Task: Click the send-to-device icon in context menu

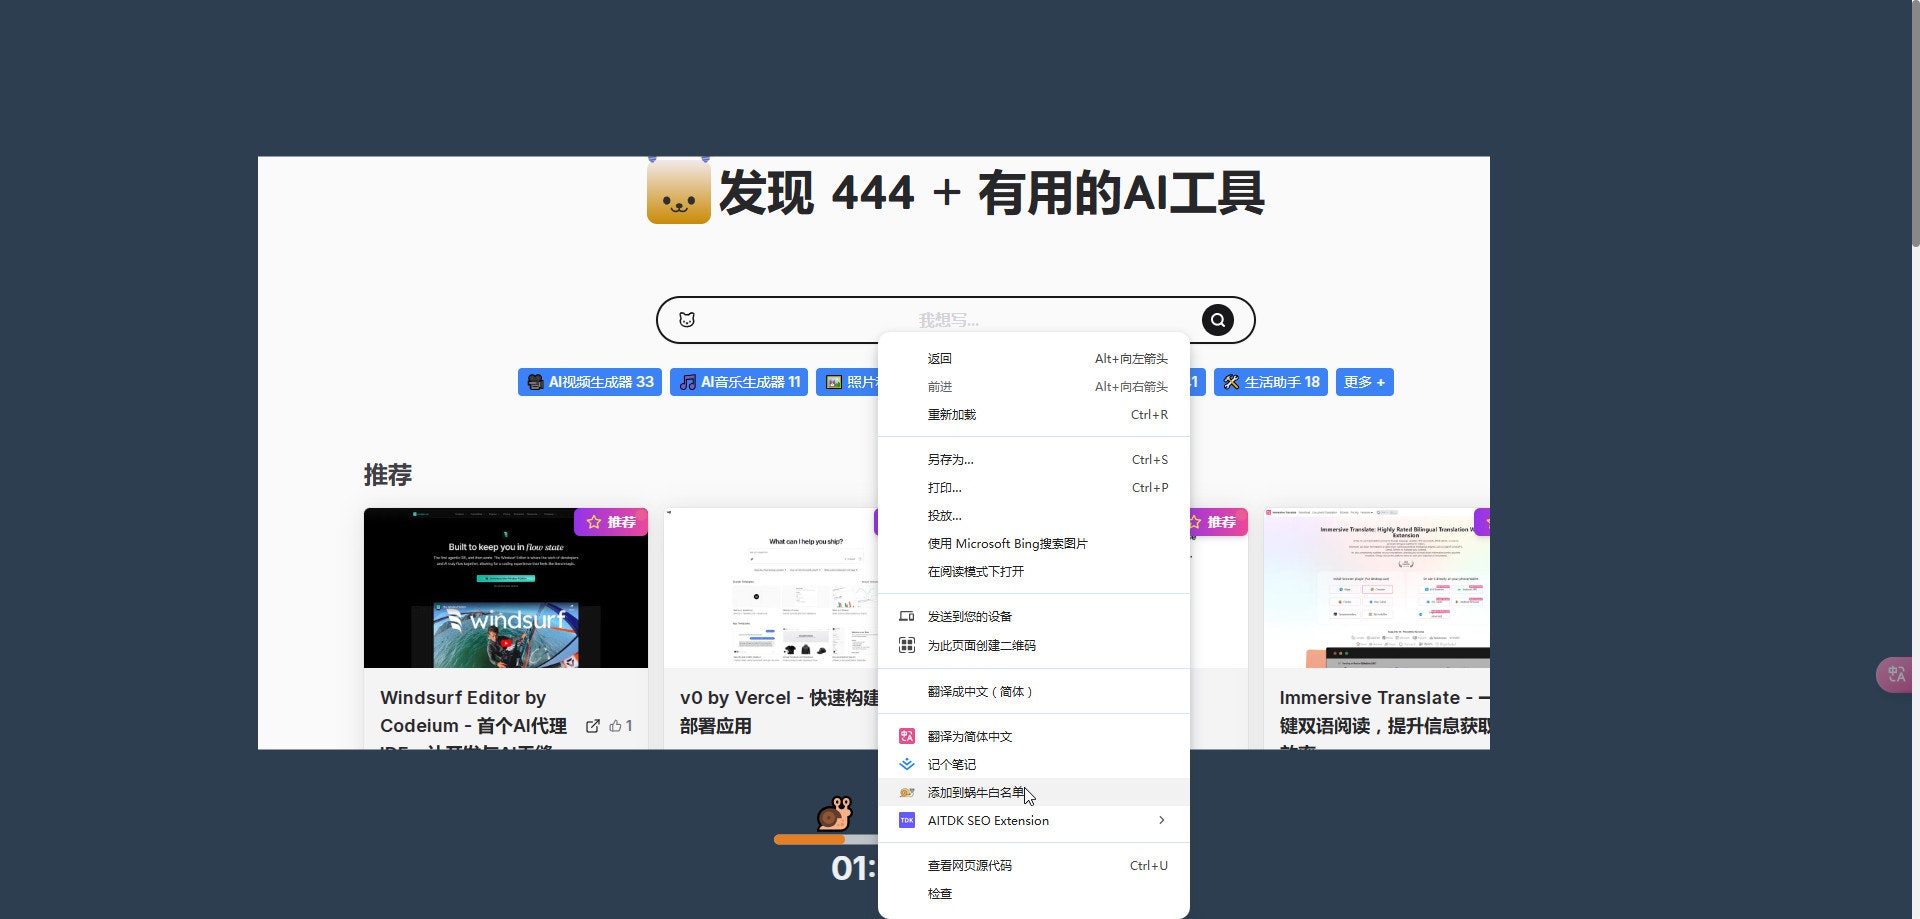Action: pyautogui.click(x=907, y=616)
